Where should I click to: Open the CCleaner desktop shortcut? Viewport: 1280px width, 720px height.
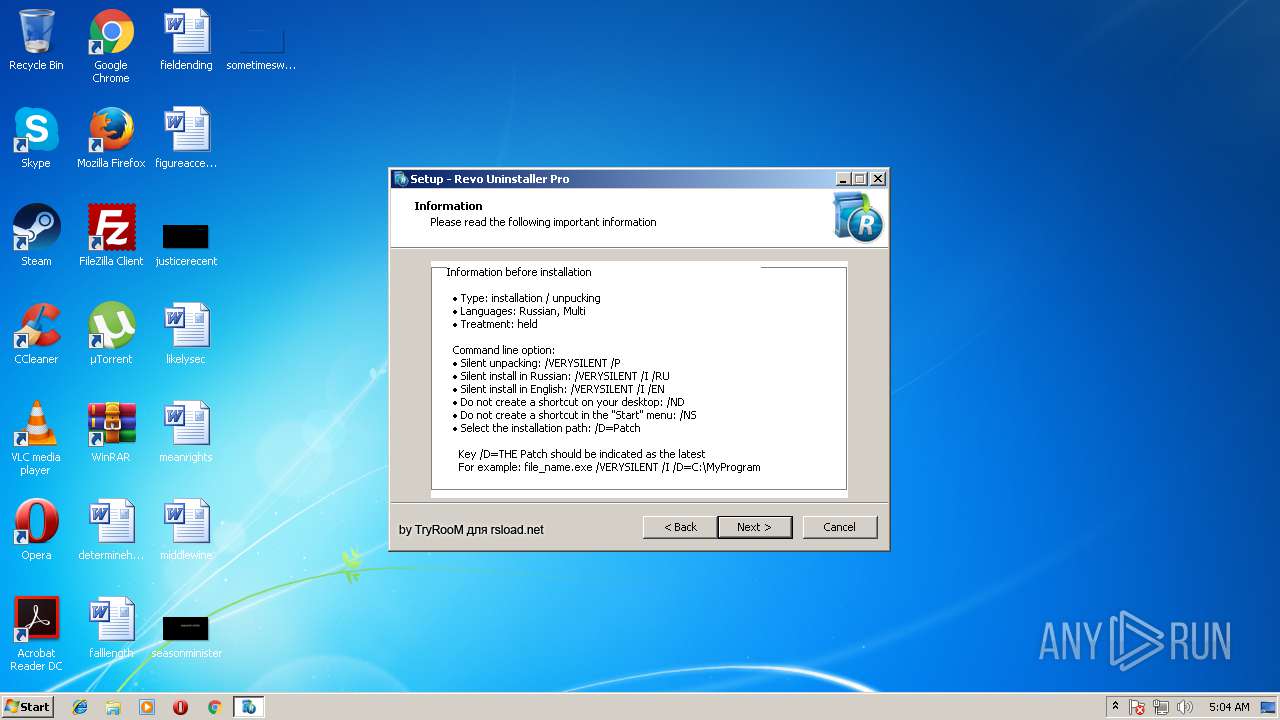coord(36,334)
